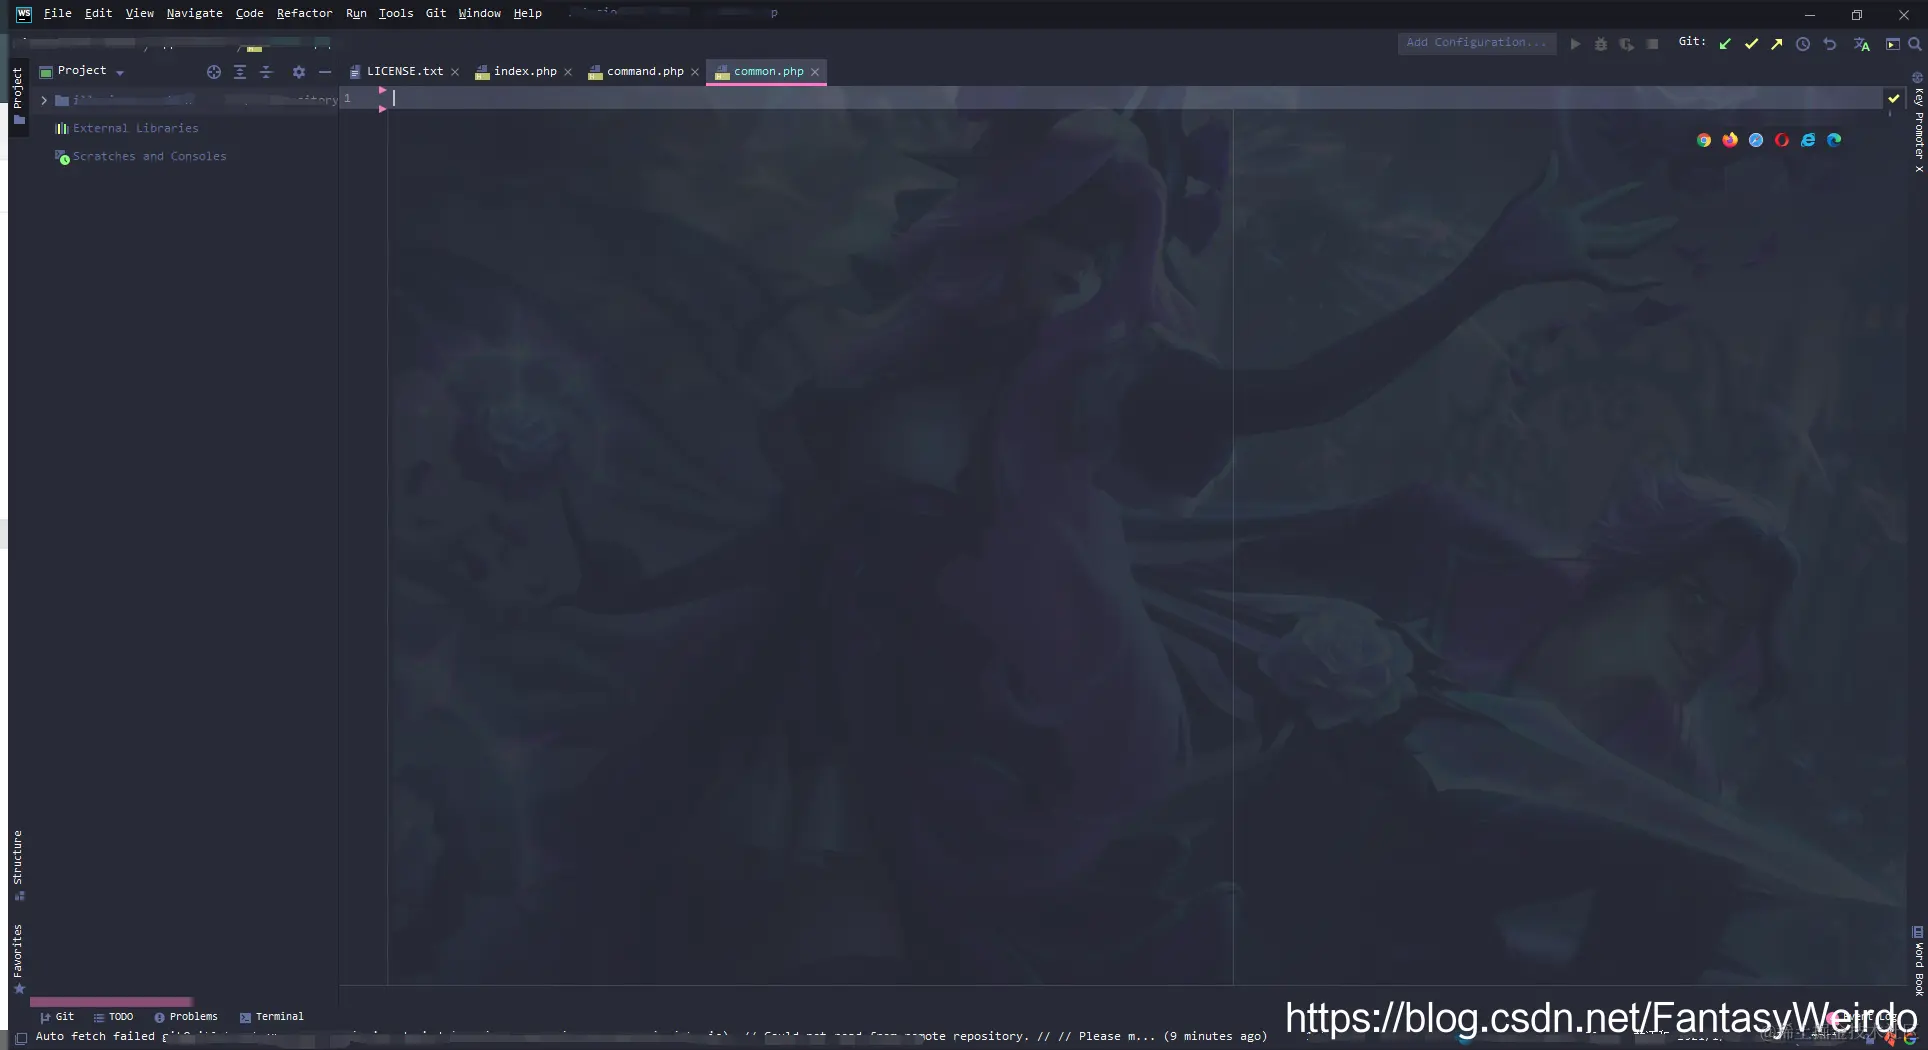
Task: Open in Safari browser from editor
Action: click(1756, 140)
